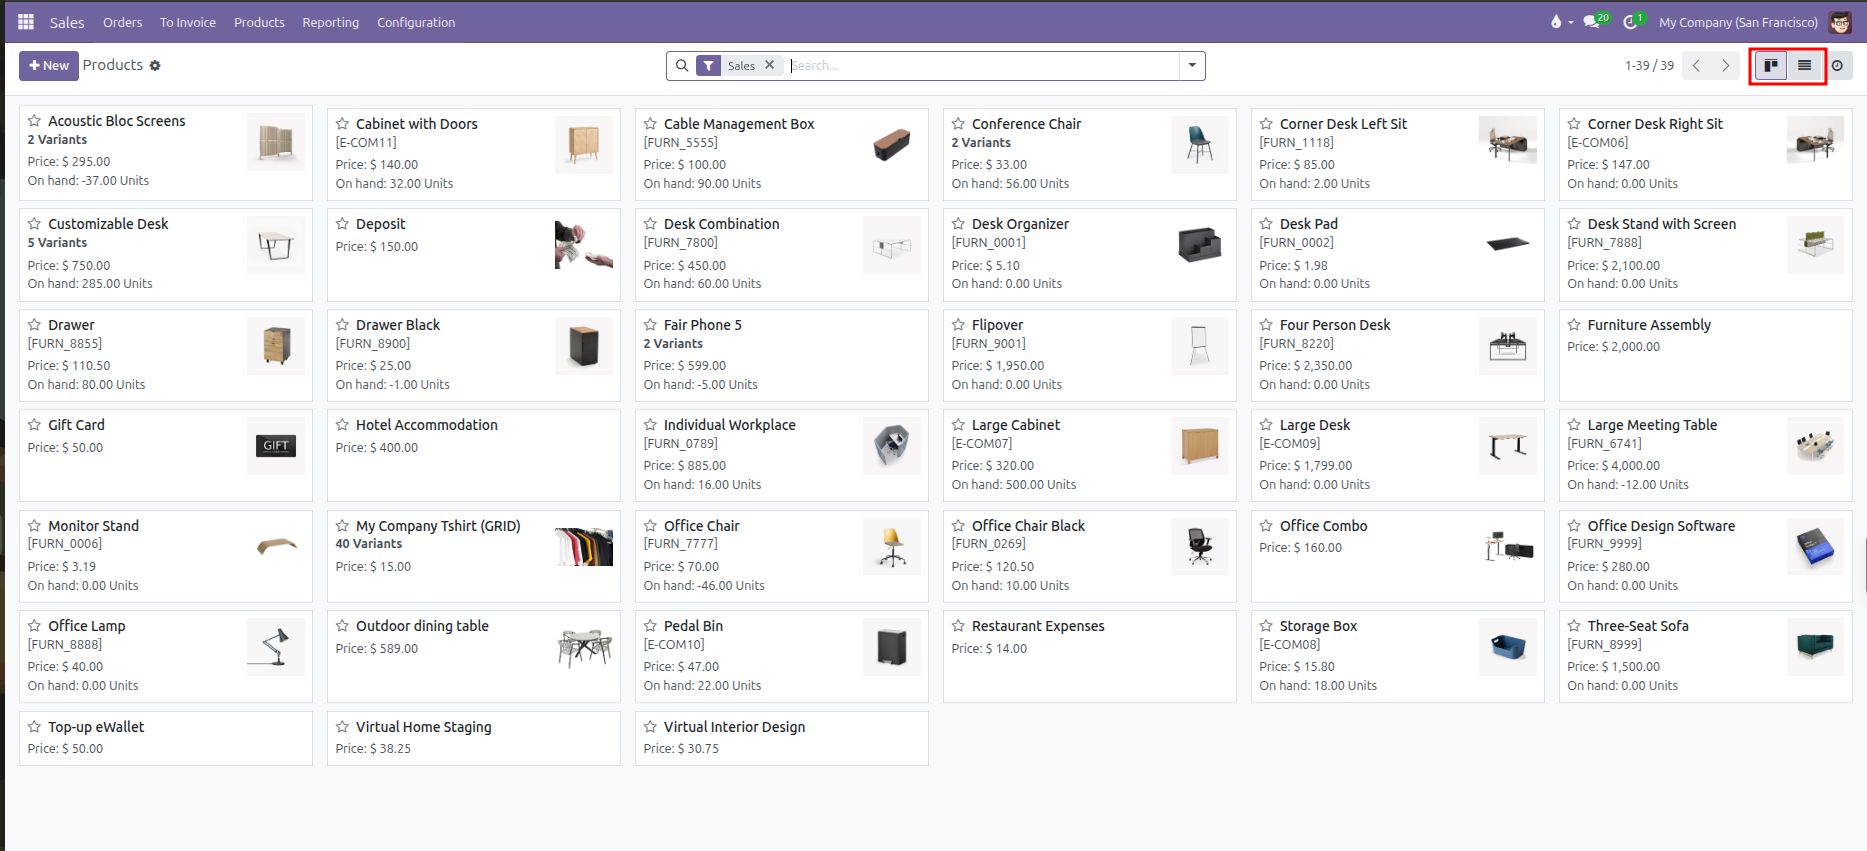Screen dimensions: 1867x851
Task: Switch to Activity view clock icon
Action: (x=1837, y=66)
